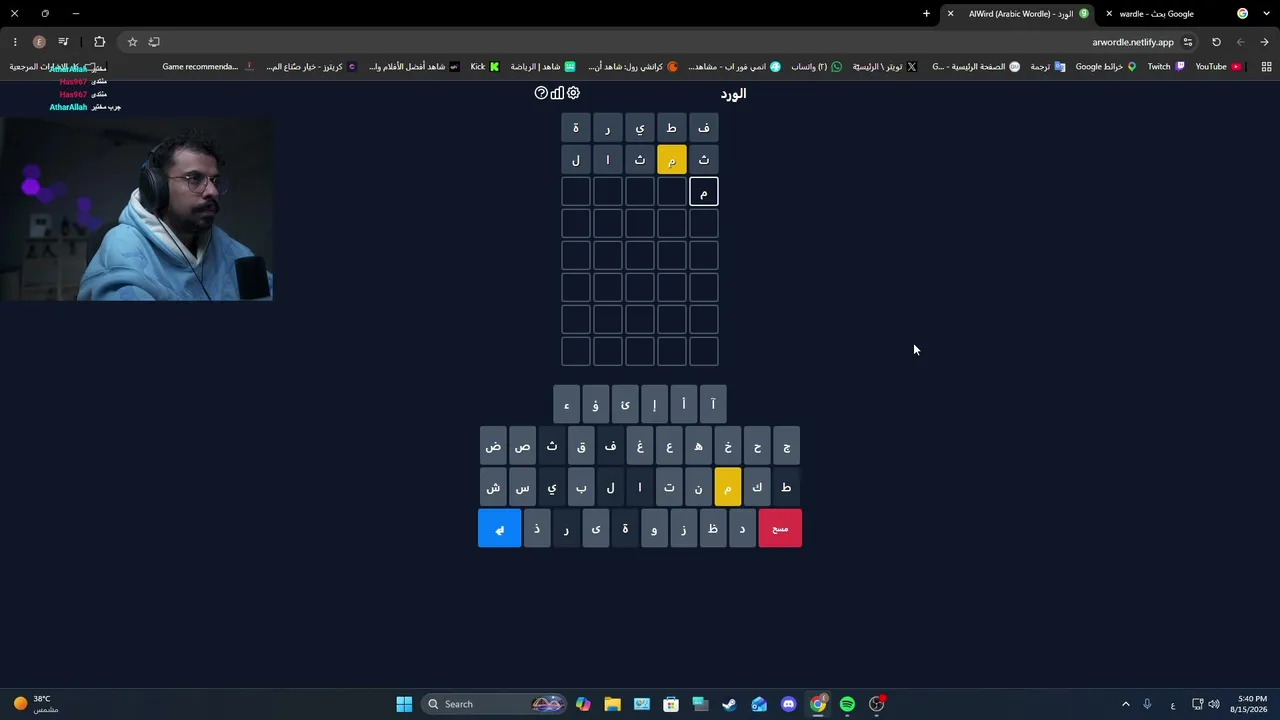Viewport: 1280px width, 720px height.
Task: Open the browser extensions puzzle icon
Action: point(99,42)
